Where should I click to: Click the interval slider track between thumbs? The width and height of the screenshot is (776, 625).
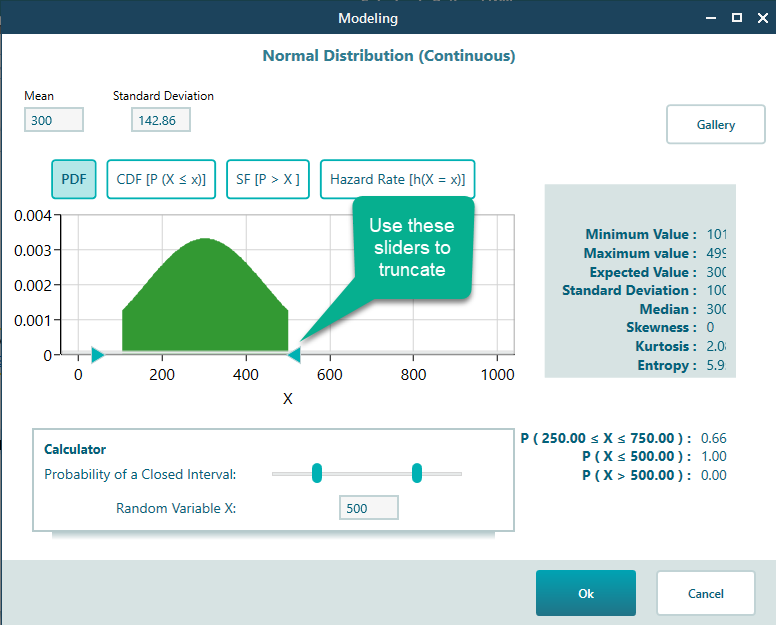[367, 473]
